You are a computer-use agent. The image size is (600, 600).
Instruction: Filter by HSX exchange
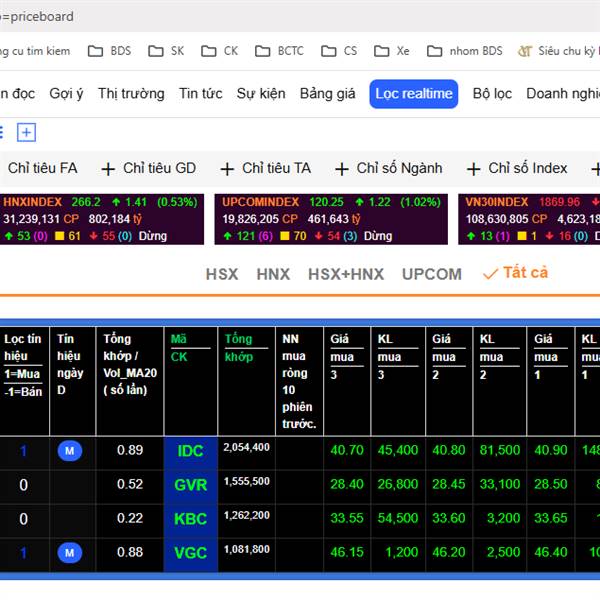(222, 274)
